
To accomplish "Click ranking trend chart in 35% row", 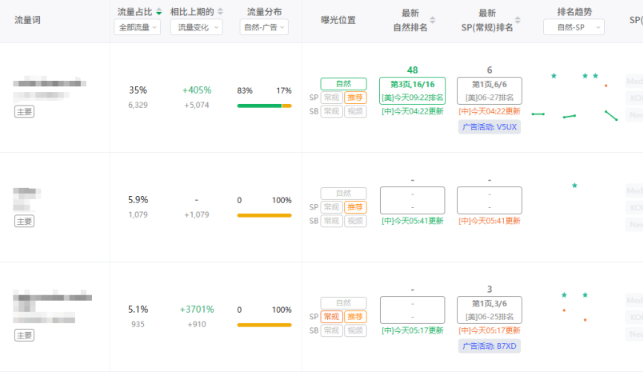I will point(575,97).
